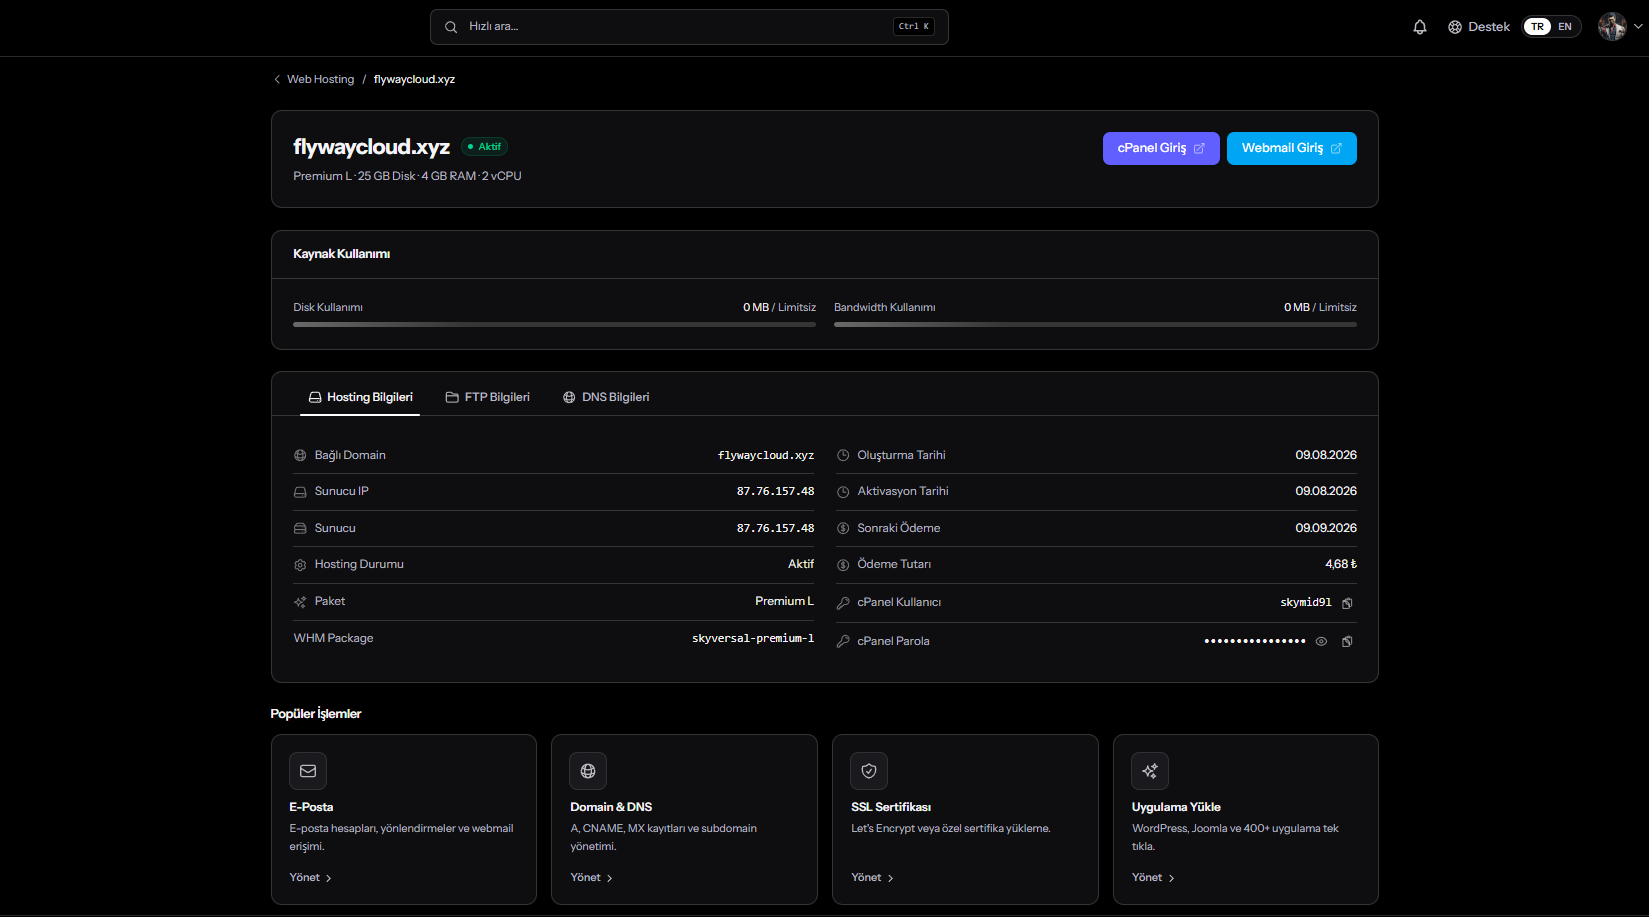
Task: Click the Hosting Durumu gear icon
Action: pyautogui.click(x=300, y=565)
